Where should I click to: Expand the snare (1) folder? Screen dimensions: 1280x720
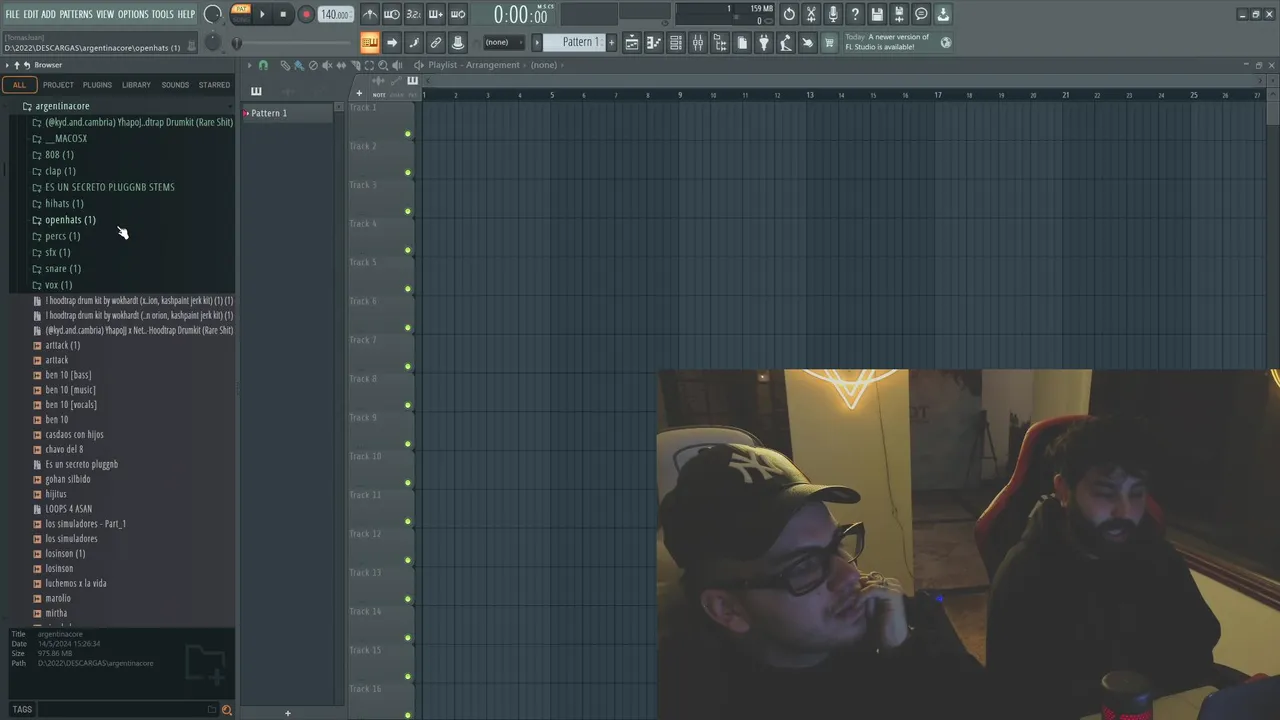63,268
